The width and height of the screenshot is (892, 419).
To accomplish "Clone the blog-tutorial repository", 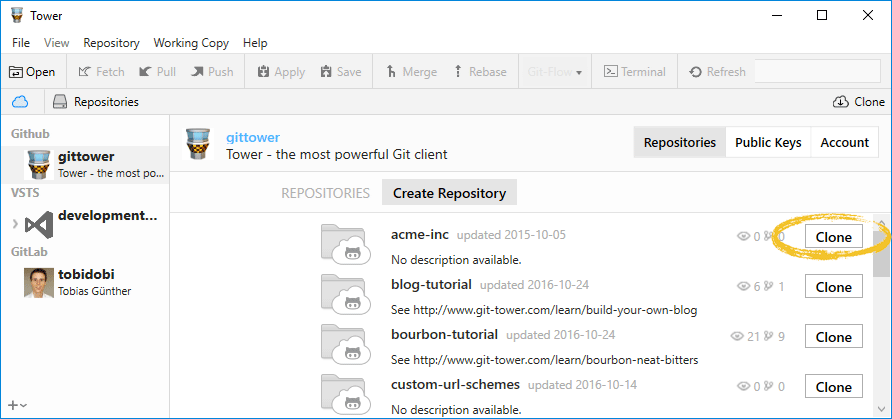I will click(x=833, y=287).
